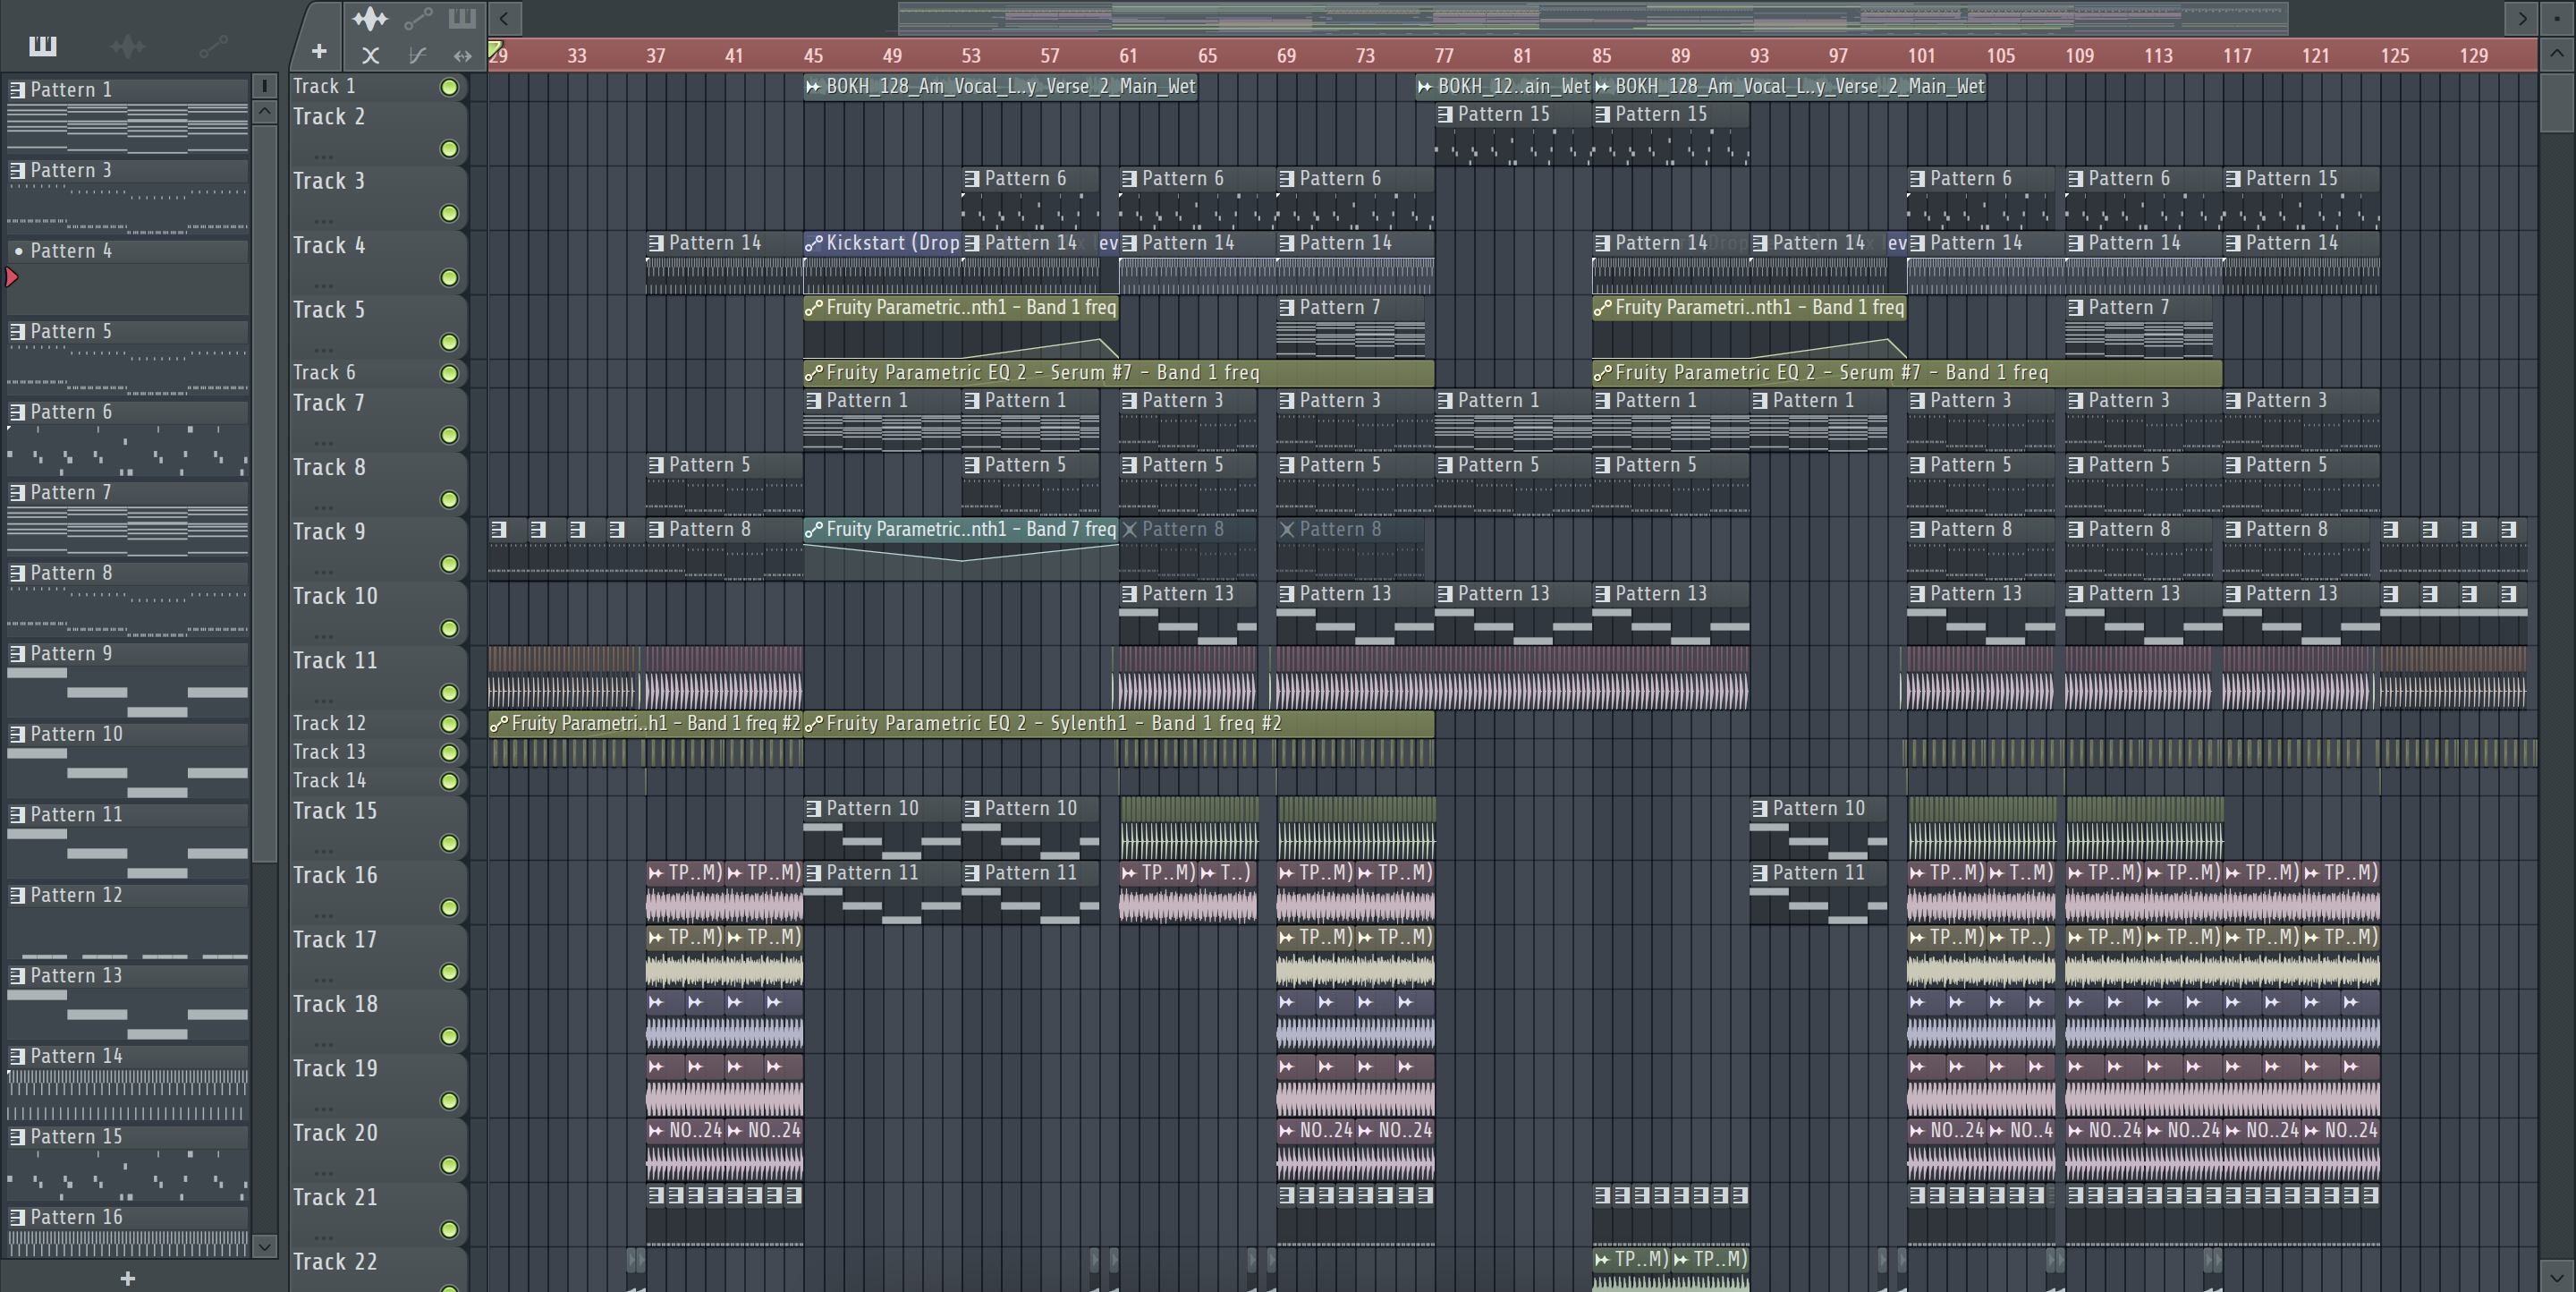The height and width of the screenshot is (1292, 2576).
Task: Click the piano icon beside Pattern 7 in the picker
Action: 17,492
